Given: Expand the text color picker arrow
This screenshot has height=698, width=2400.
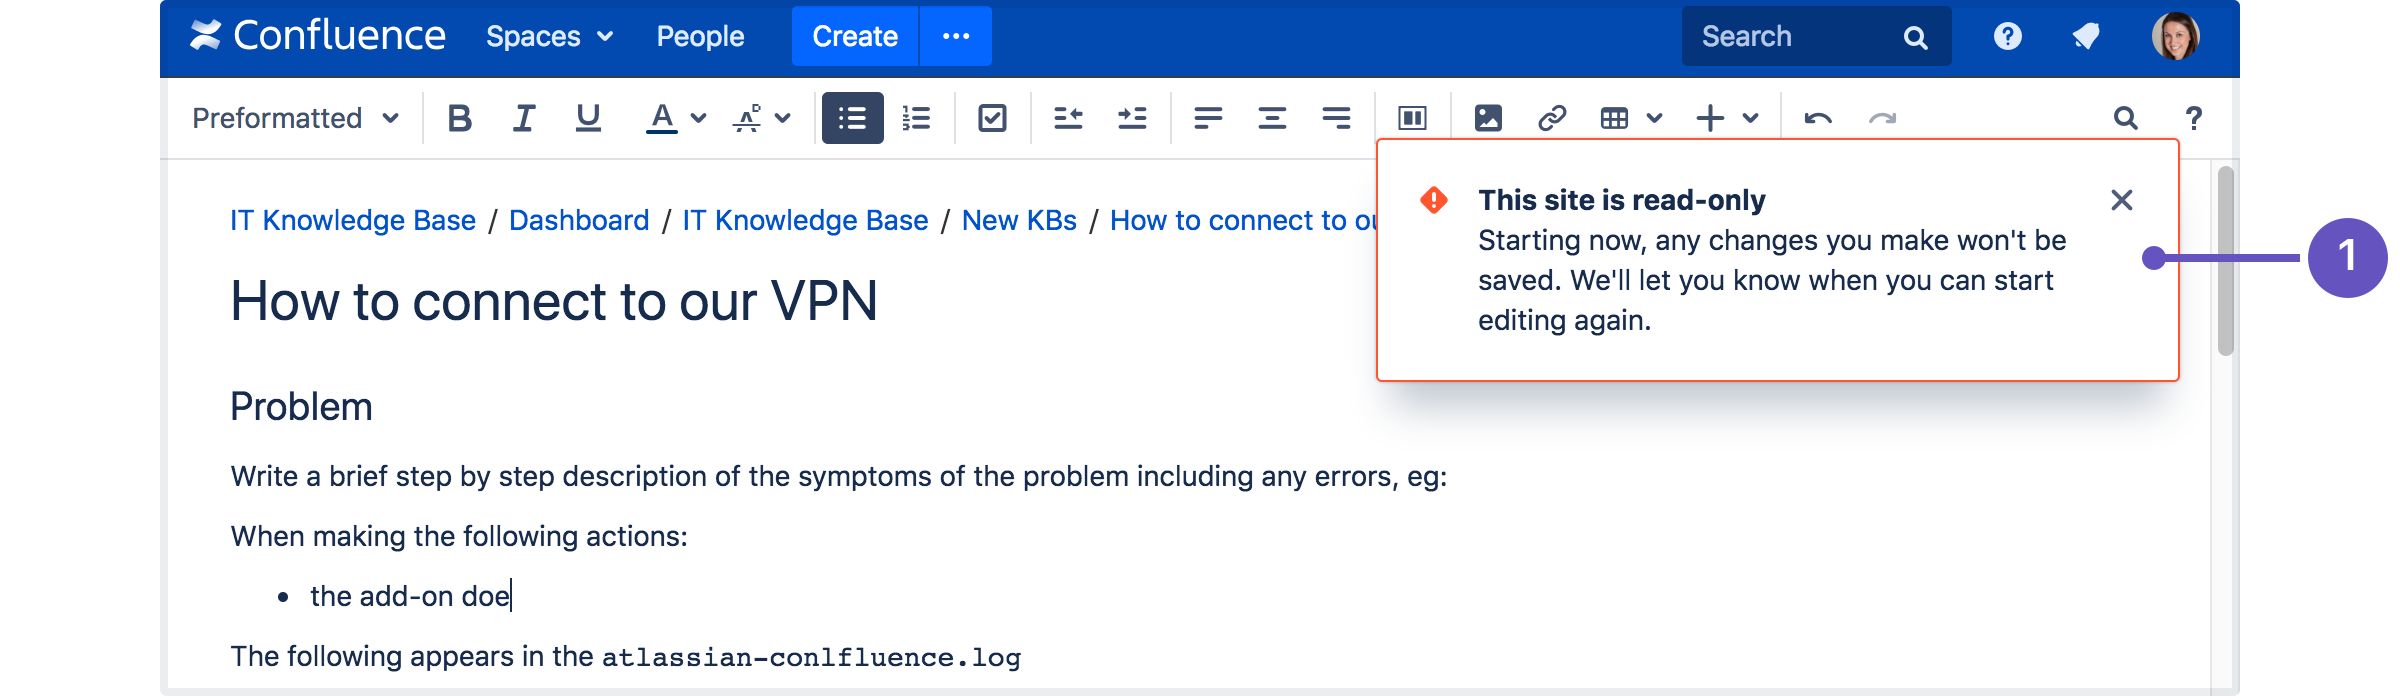Looking at the screenshot, I should click(699, 118).
